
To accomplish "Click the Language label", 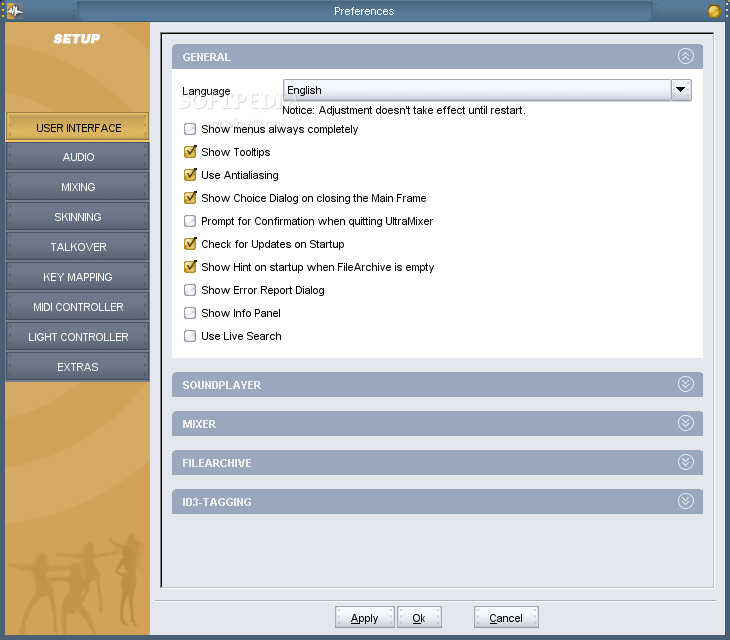I will [x=206, y=91].
